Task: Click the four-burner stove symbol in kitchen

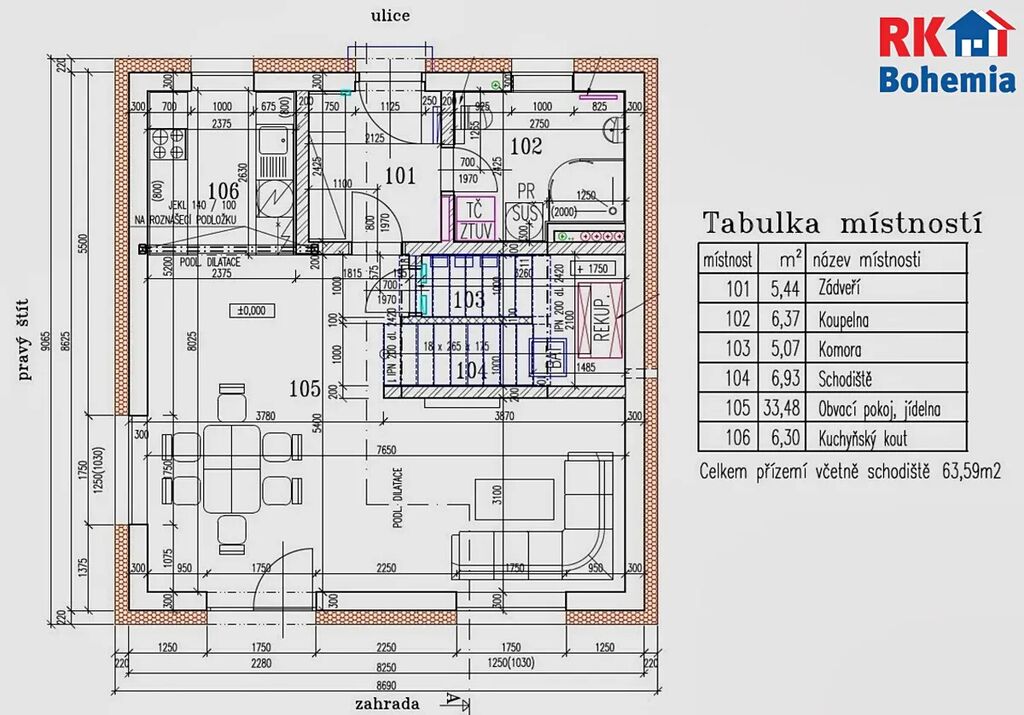Action: 167,145
